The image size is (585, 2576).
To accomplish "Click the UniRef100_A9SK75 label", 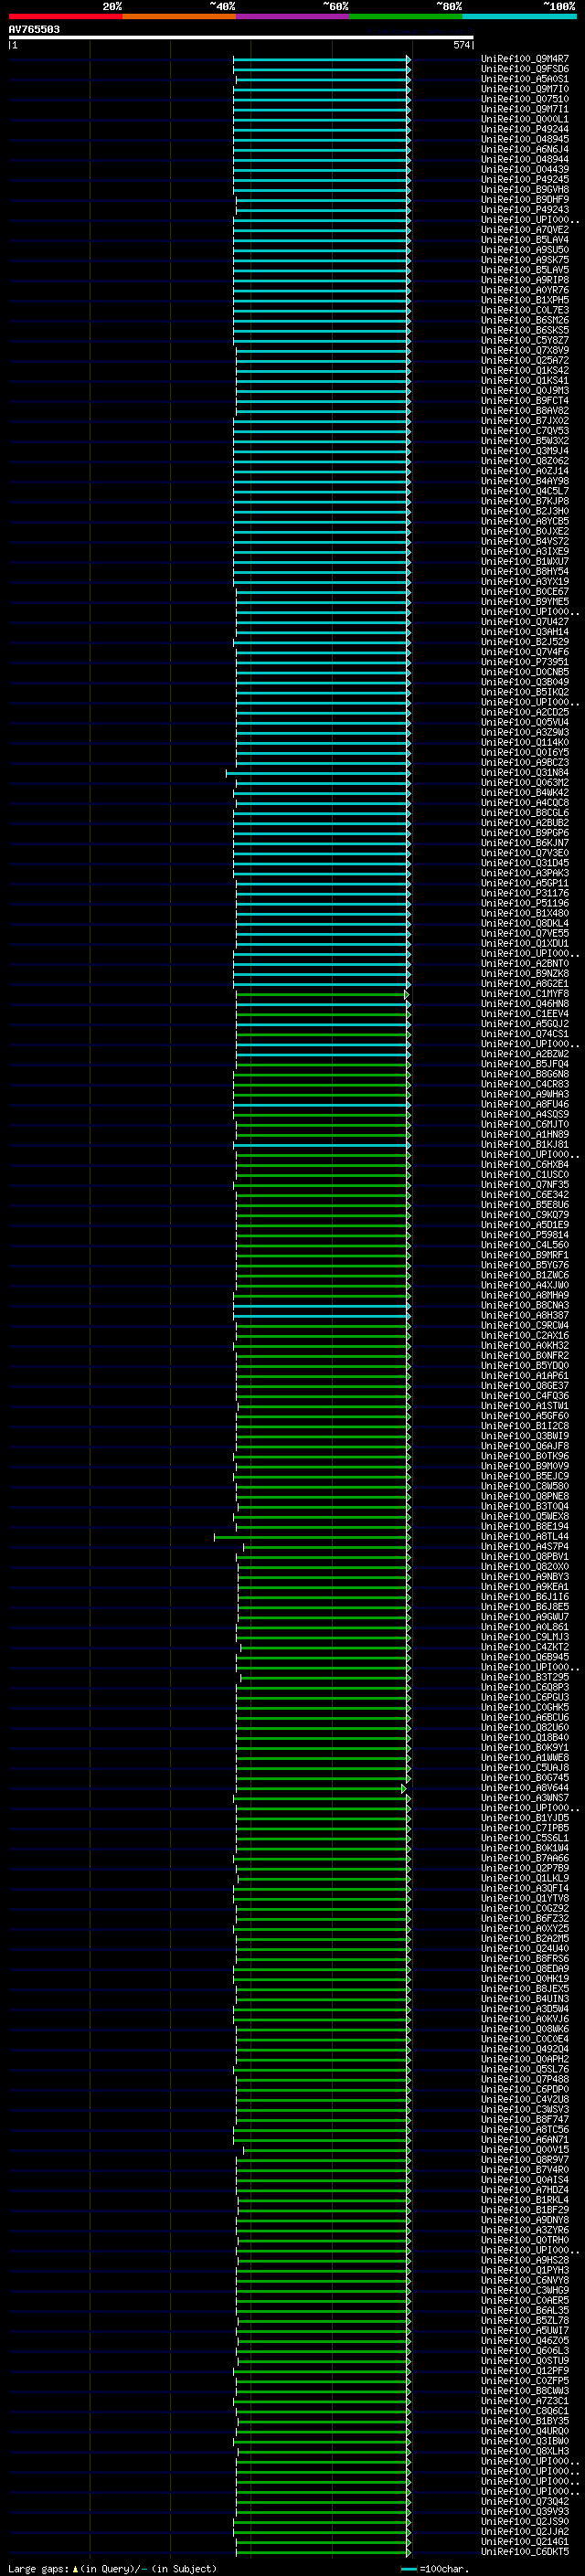I will click(525, 260).
